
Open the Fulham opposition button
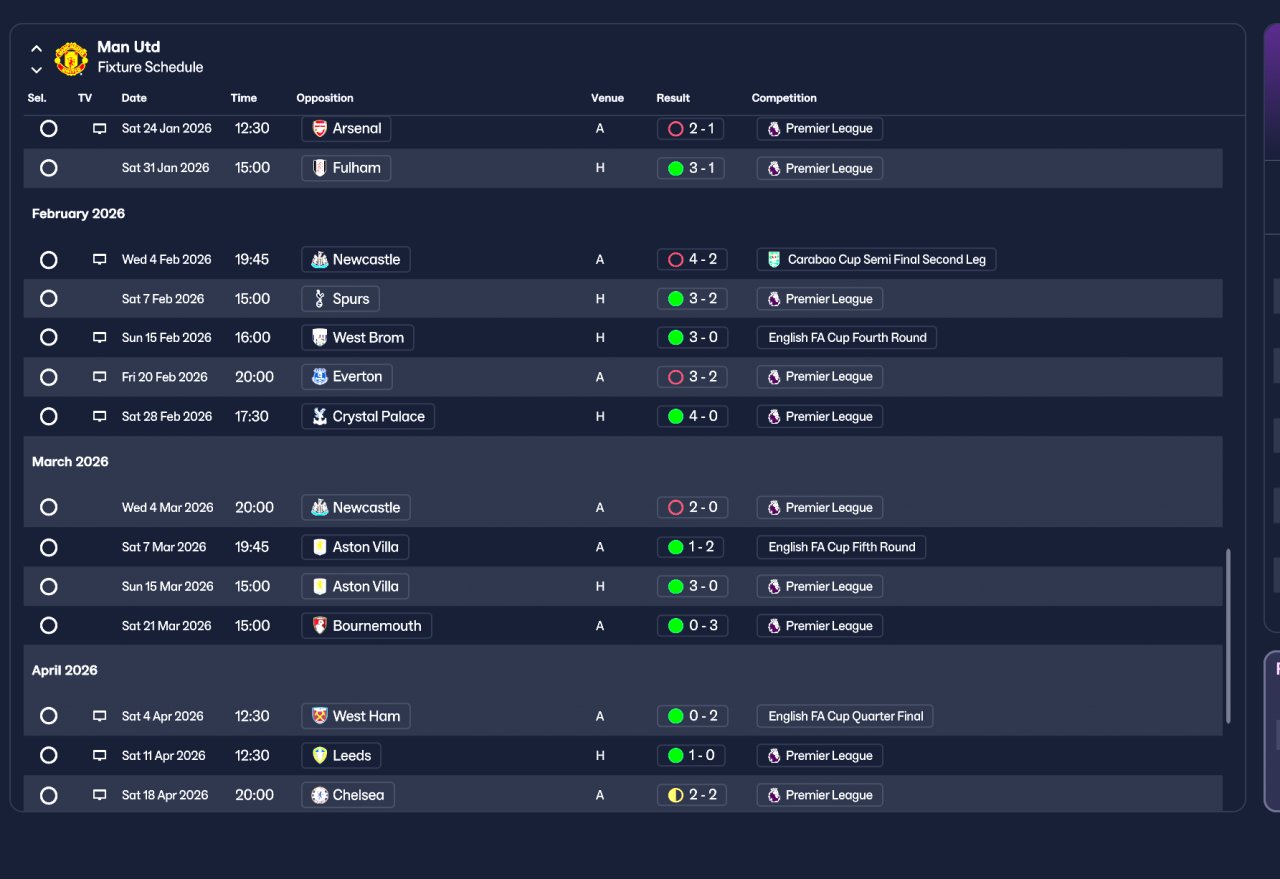coord(346,168)
